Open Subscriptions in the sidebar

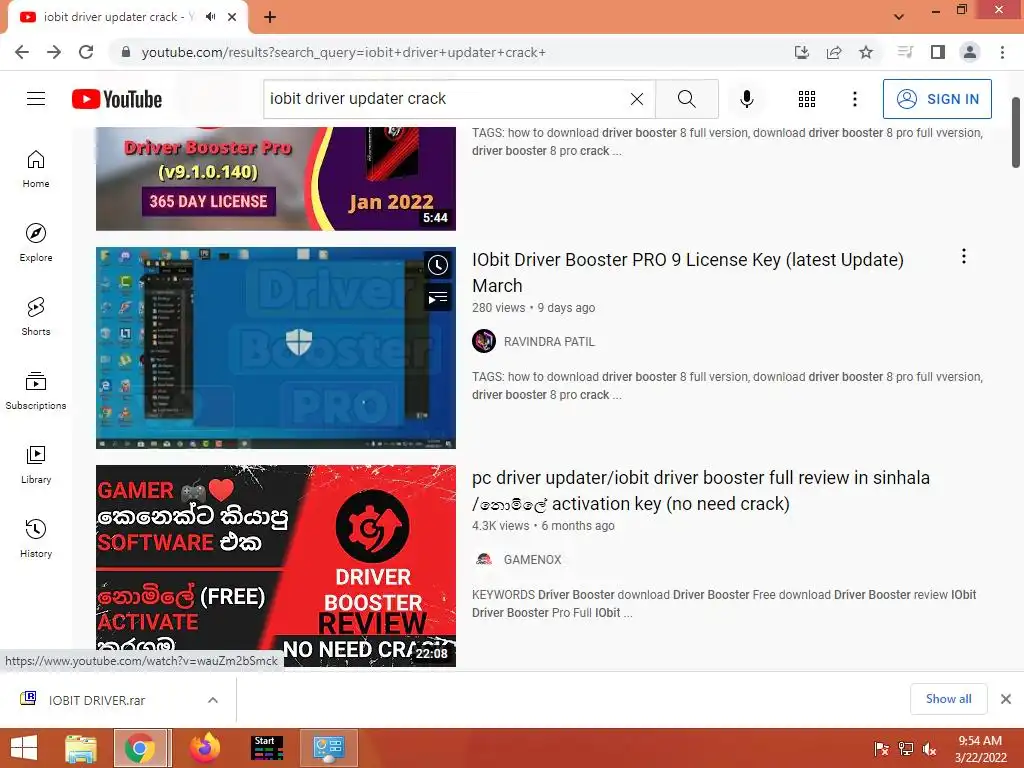coord(36,390)
